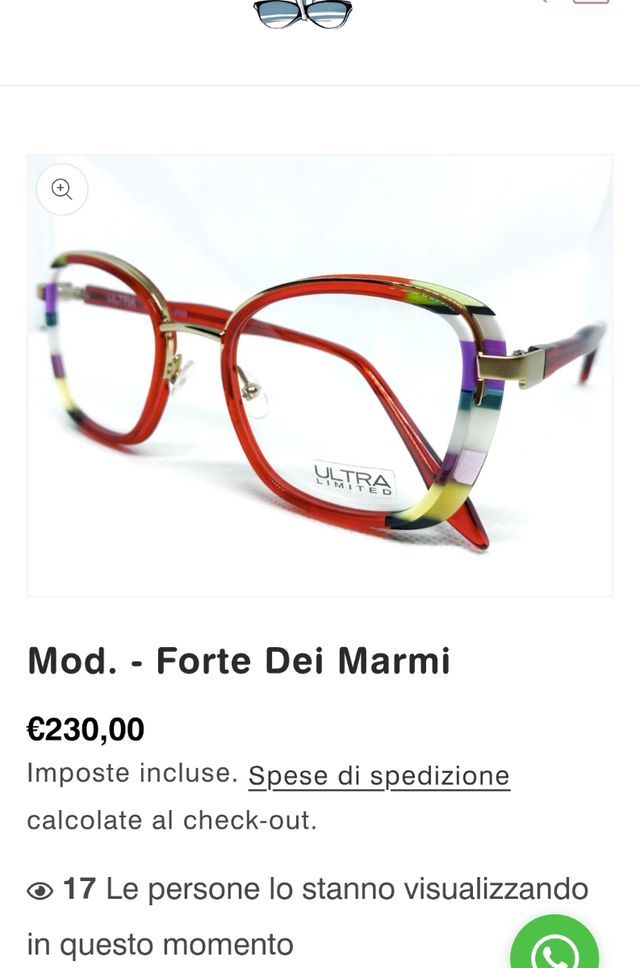Click the gold nose bridge of the glasses
Screen dimensions: 640x968
(193, 330)
